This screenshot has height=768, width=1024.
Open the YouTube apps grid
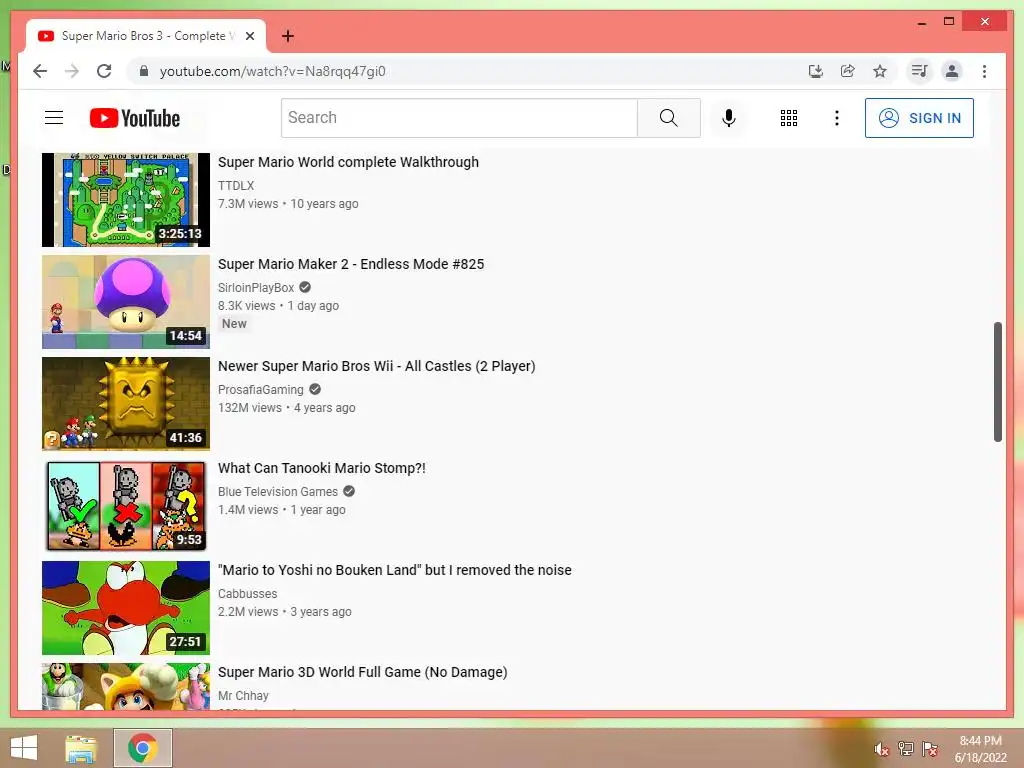coord(789,118)
